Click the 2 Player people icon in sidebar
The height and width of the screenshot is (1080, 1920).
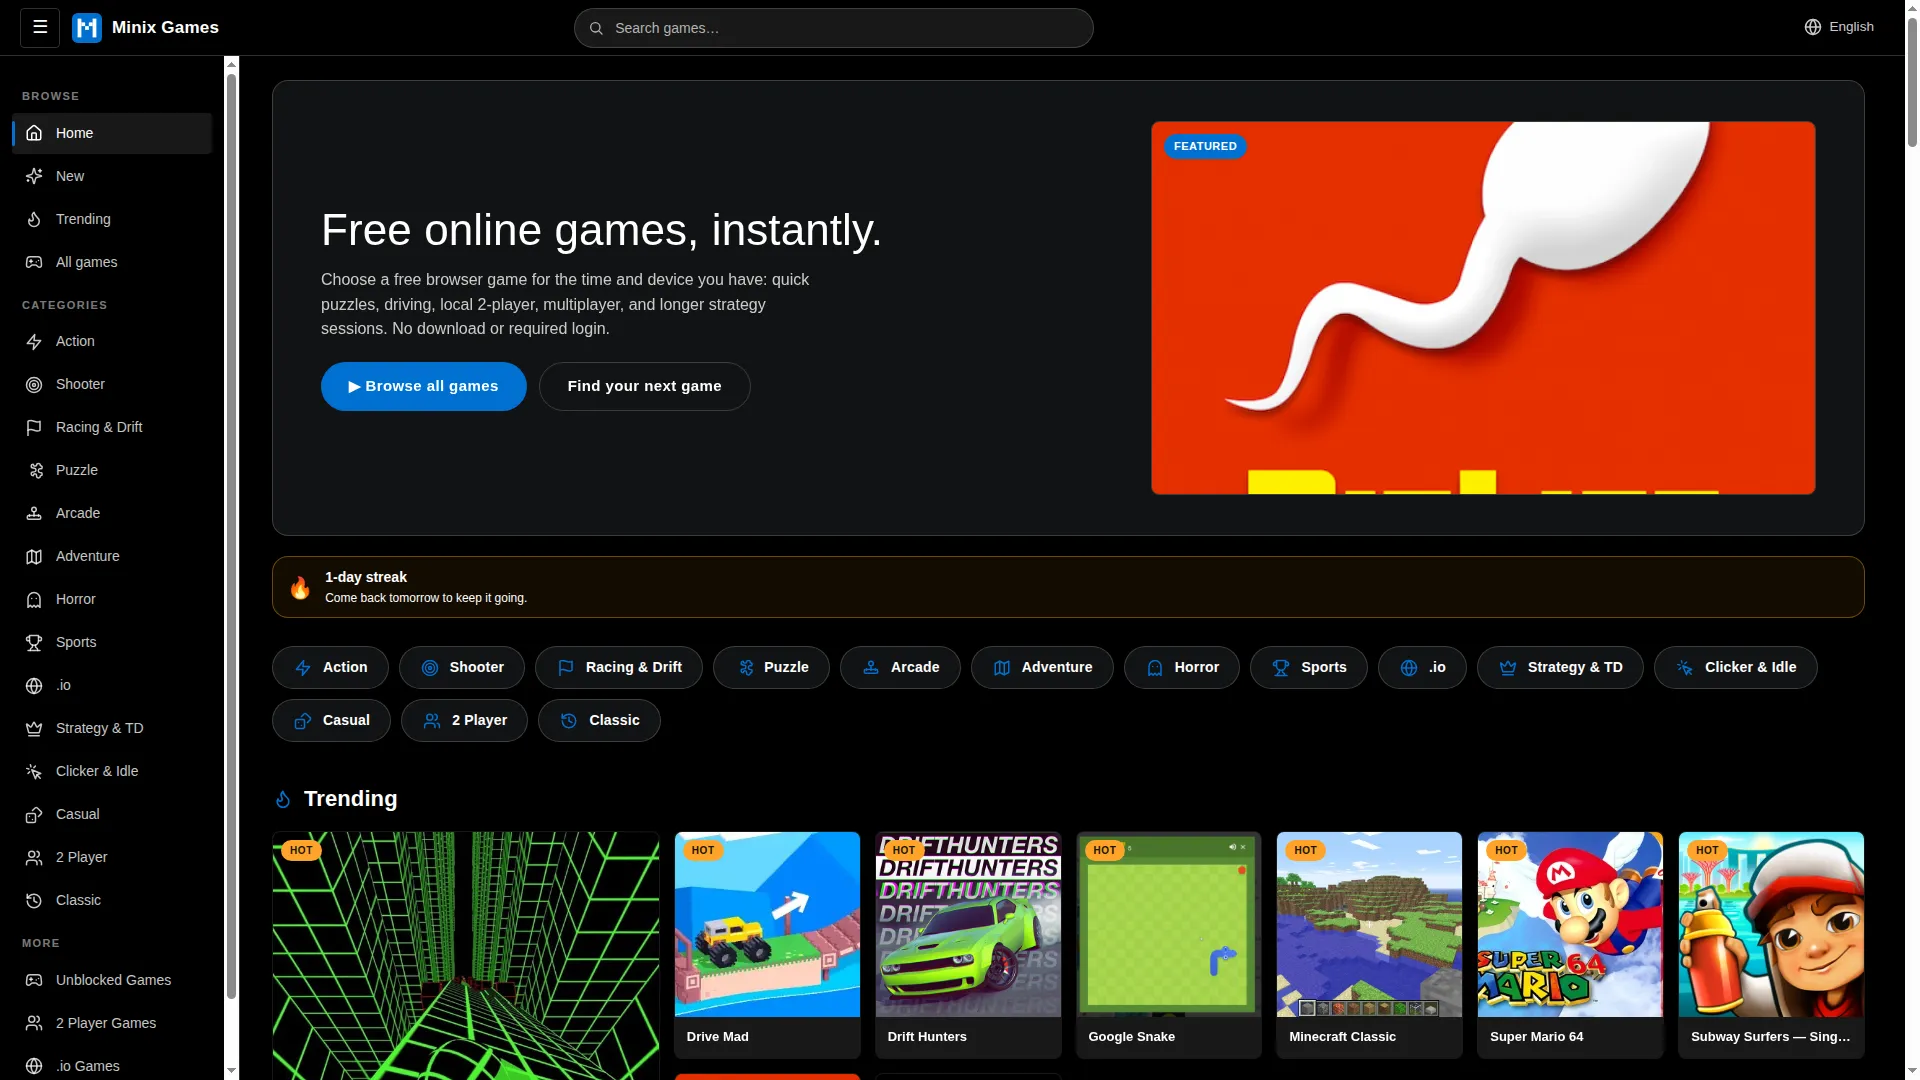click(x=34, y=857)
